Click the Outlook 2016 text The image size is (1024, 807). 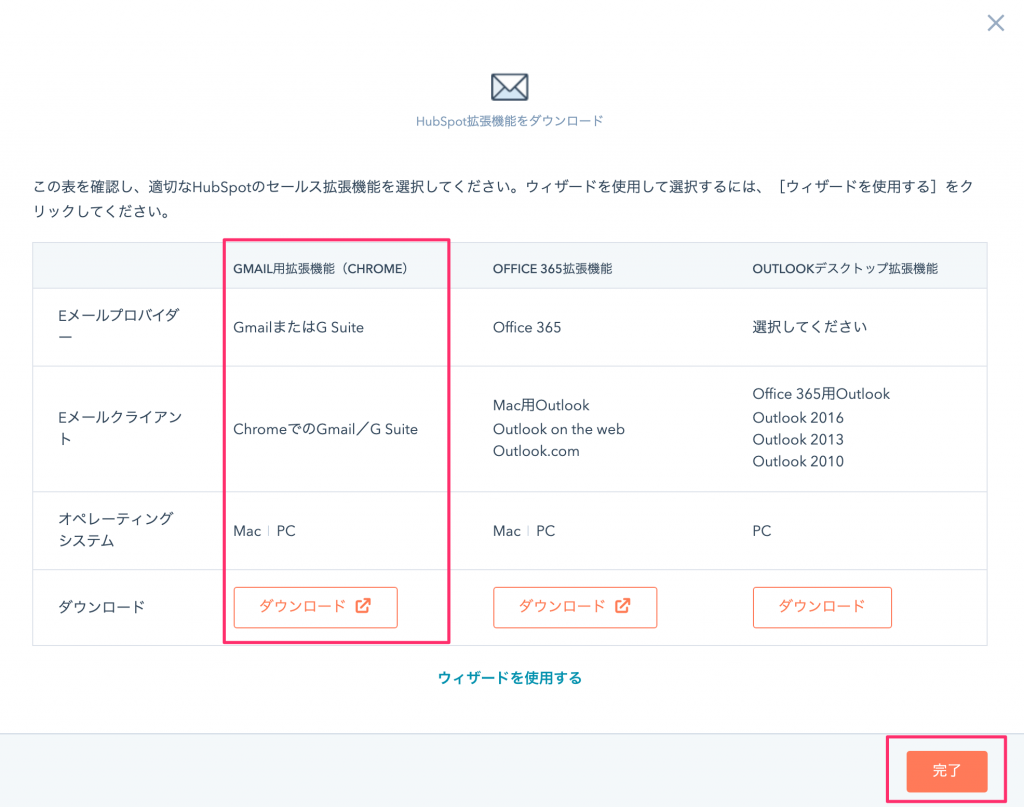coord(797,418)
